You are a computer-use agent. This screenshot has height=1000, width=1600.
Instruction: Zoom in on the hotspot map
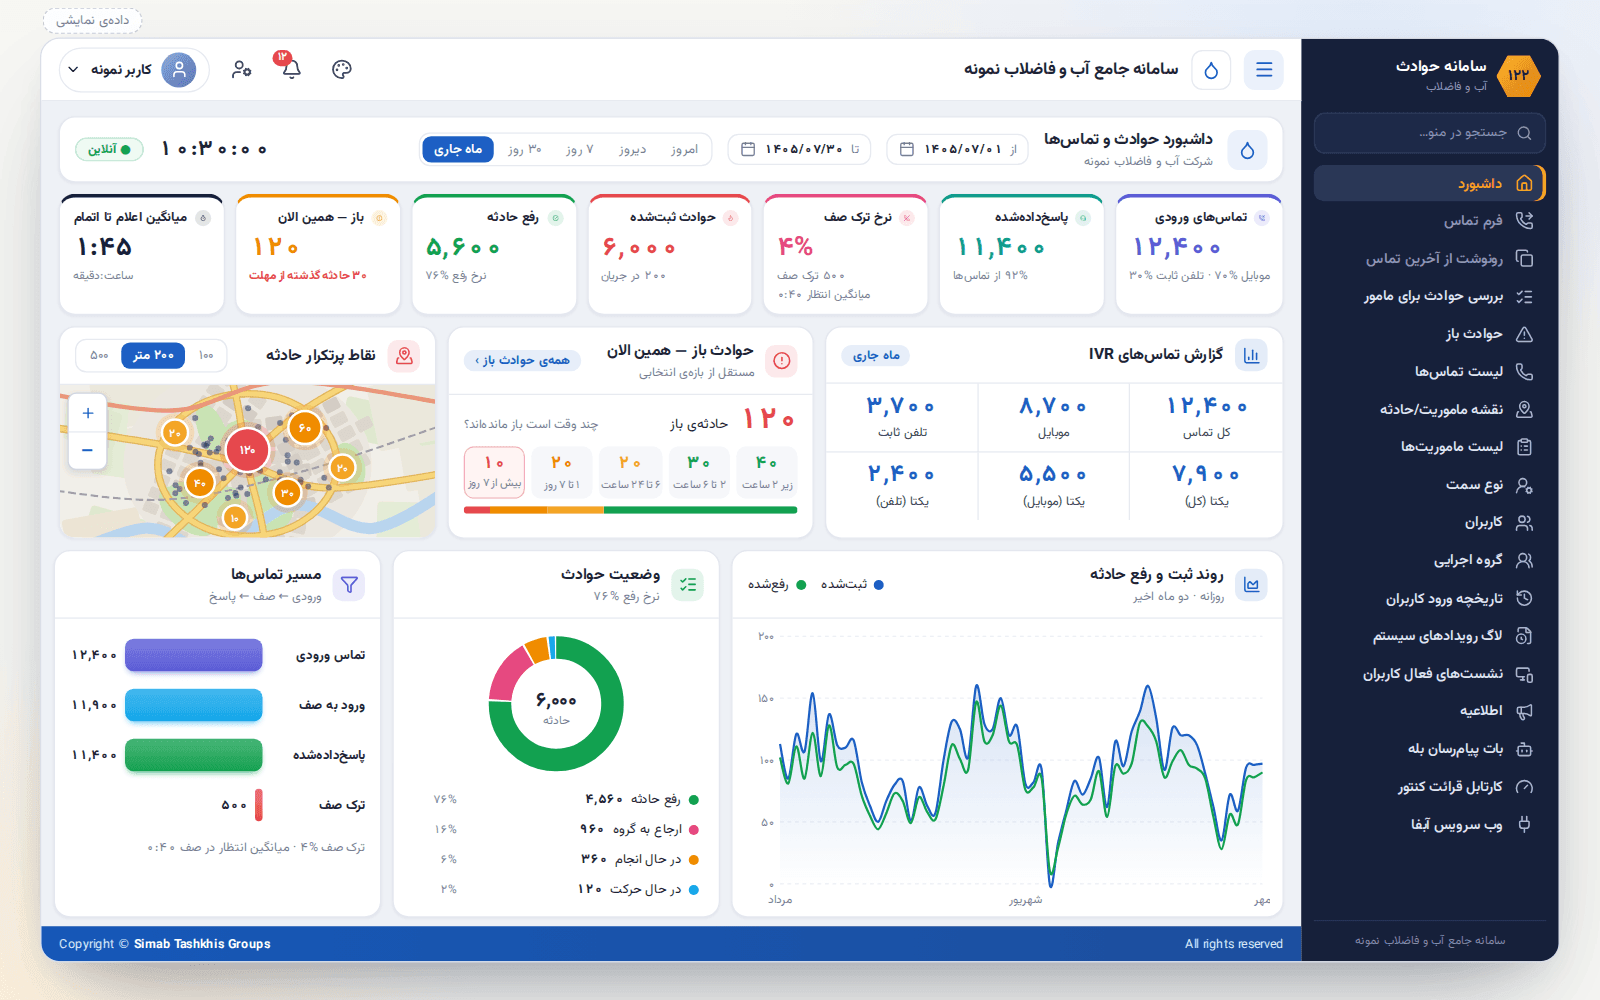[88, 413]
